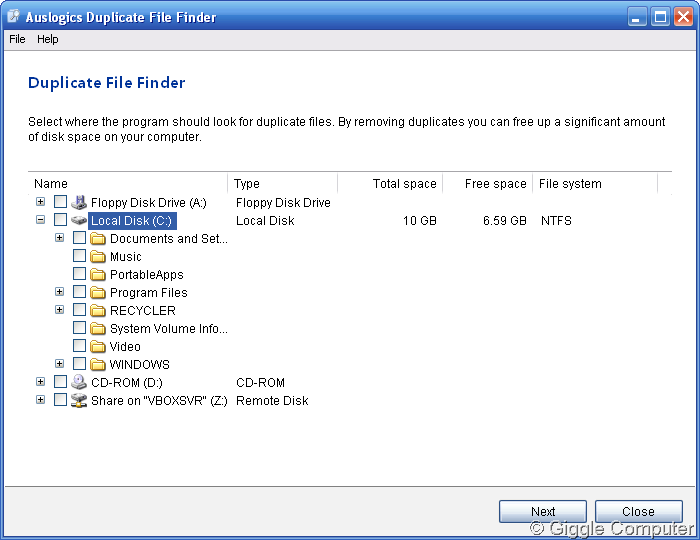Click the NTFS file system value

[x=556, y=220]
